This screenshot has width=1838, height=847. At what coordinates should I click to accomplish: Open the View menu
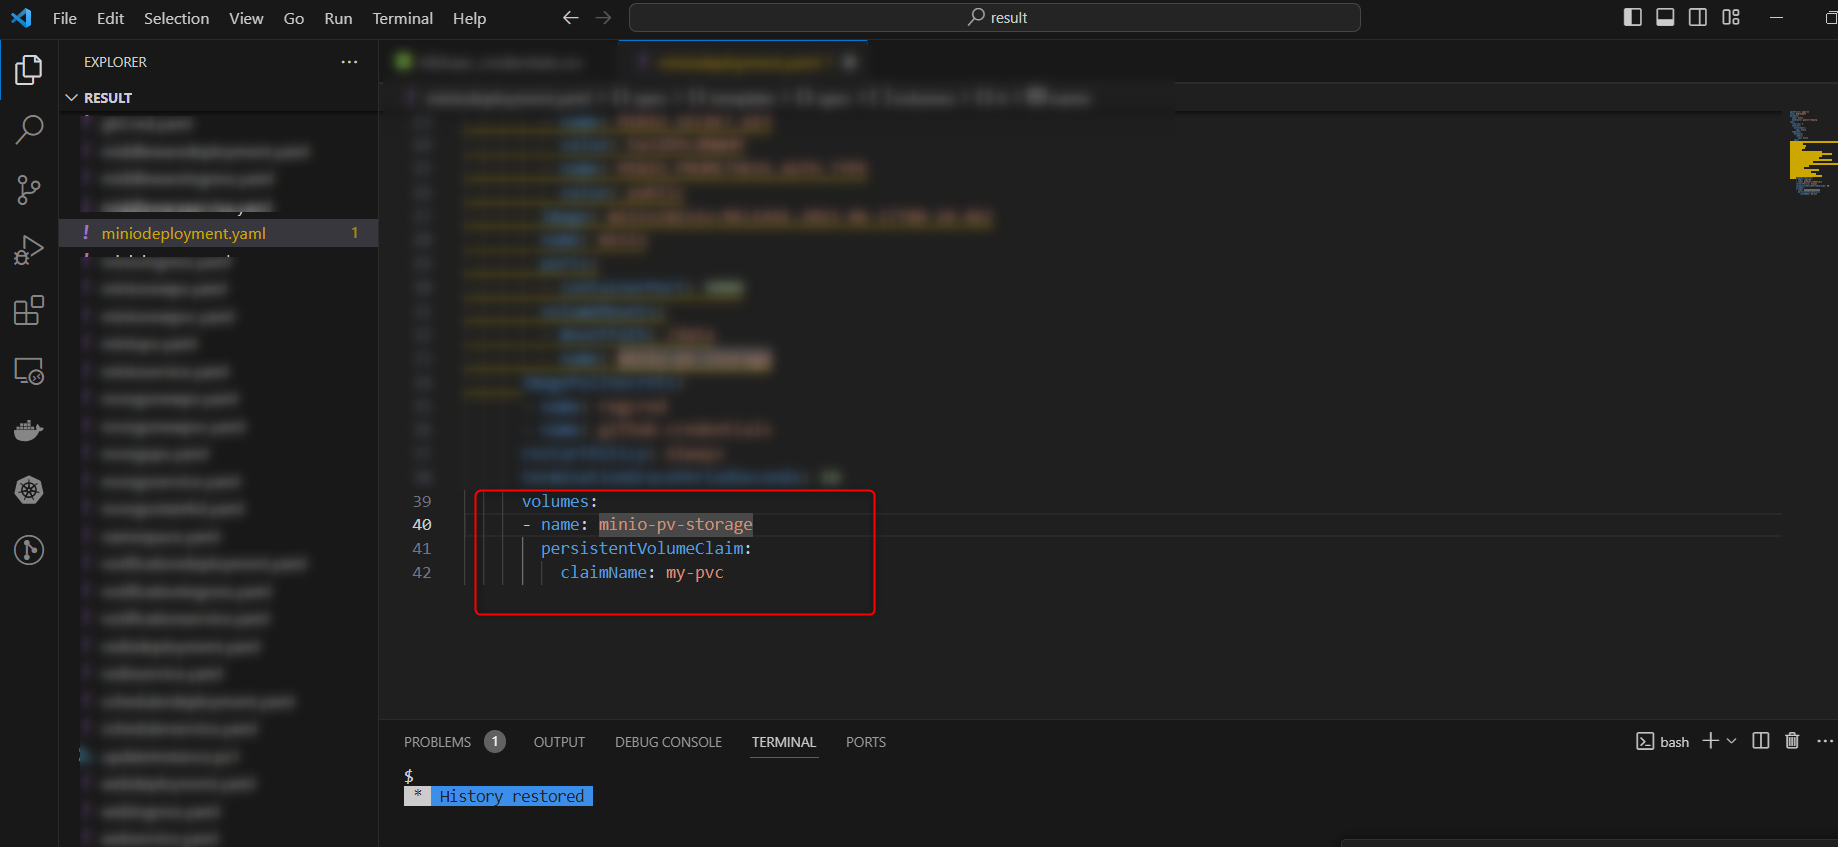[x=246, y=18]
